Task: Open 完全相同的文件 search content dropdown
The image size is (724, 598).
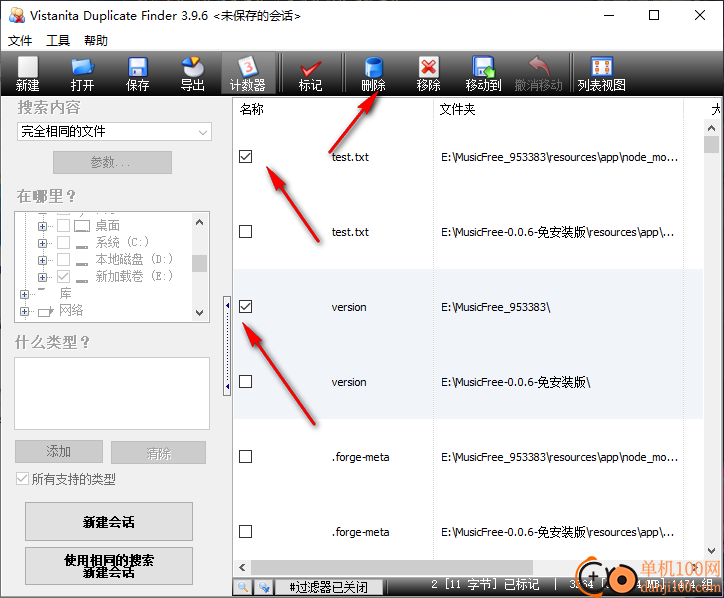Action: [x=115, y=132]
